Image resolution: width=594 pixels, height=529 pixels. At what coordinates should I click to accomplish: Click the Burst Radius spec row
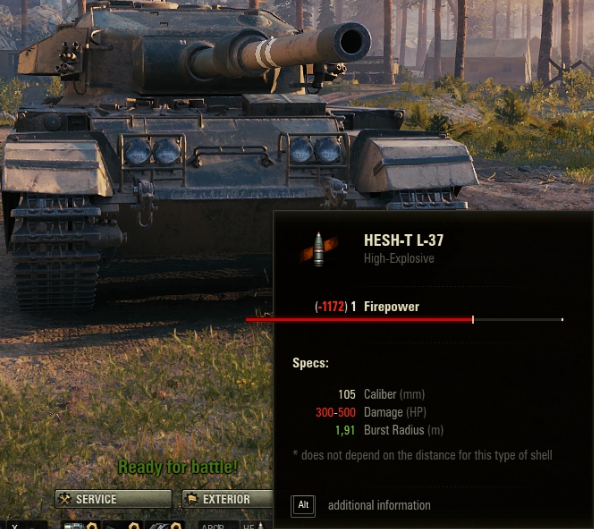pos(389,430)
